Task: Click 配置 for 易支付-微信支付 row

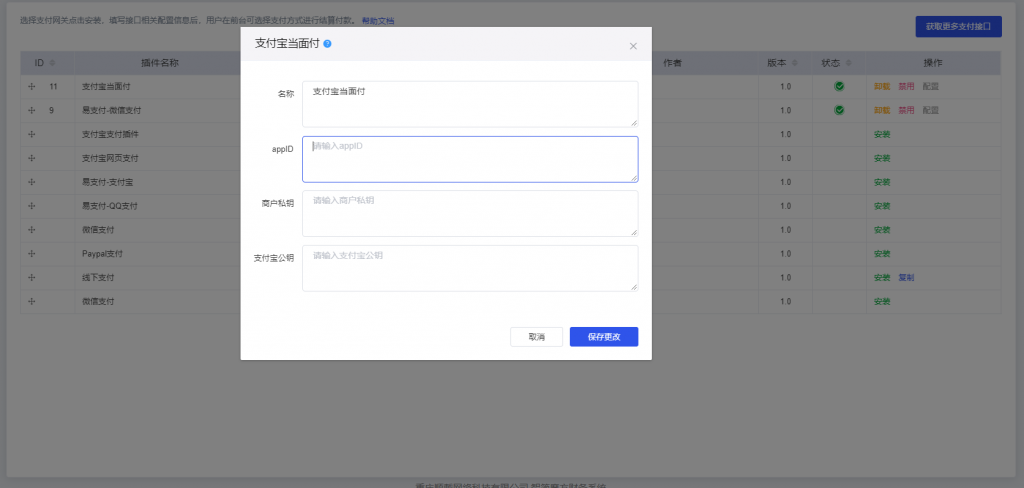Action: click(x=931, y=110)
